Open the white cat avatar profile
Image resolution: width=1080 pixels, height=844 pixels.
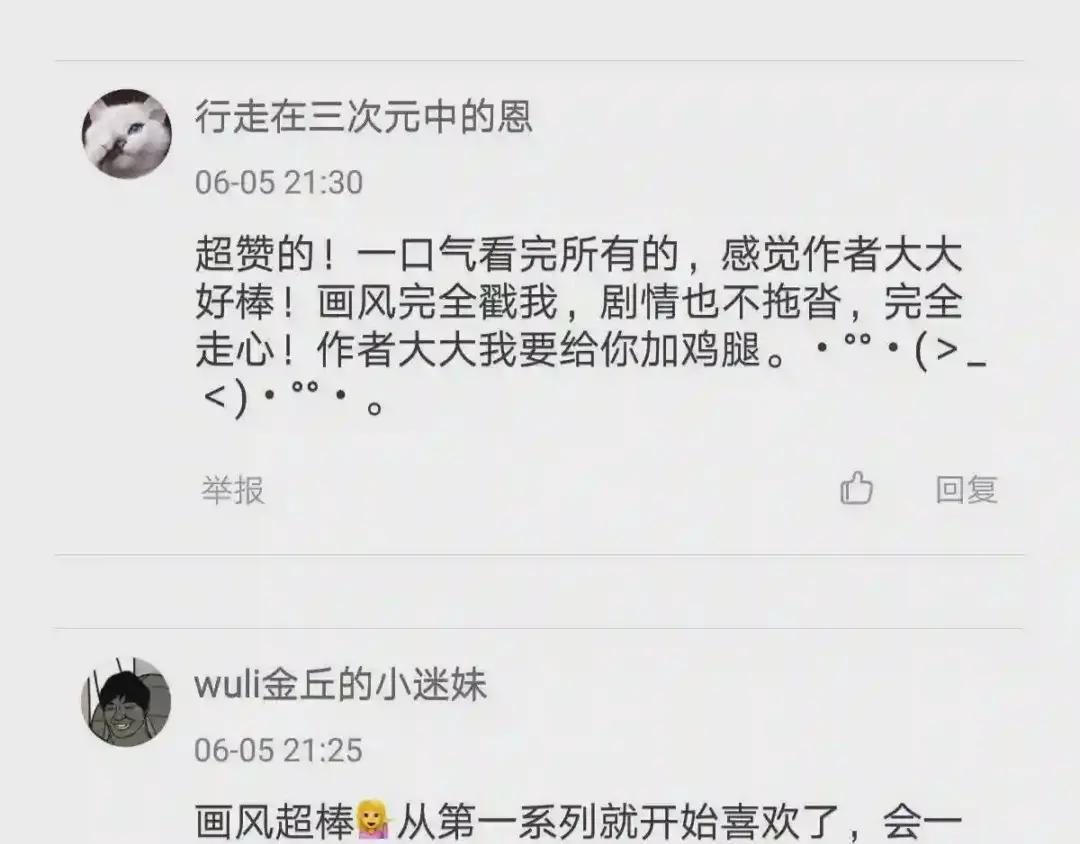click(x=127, y=134)
